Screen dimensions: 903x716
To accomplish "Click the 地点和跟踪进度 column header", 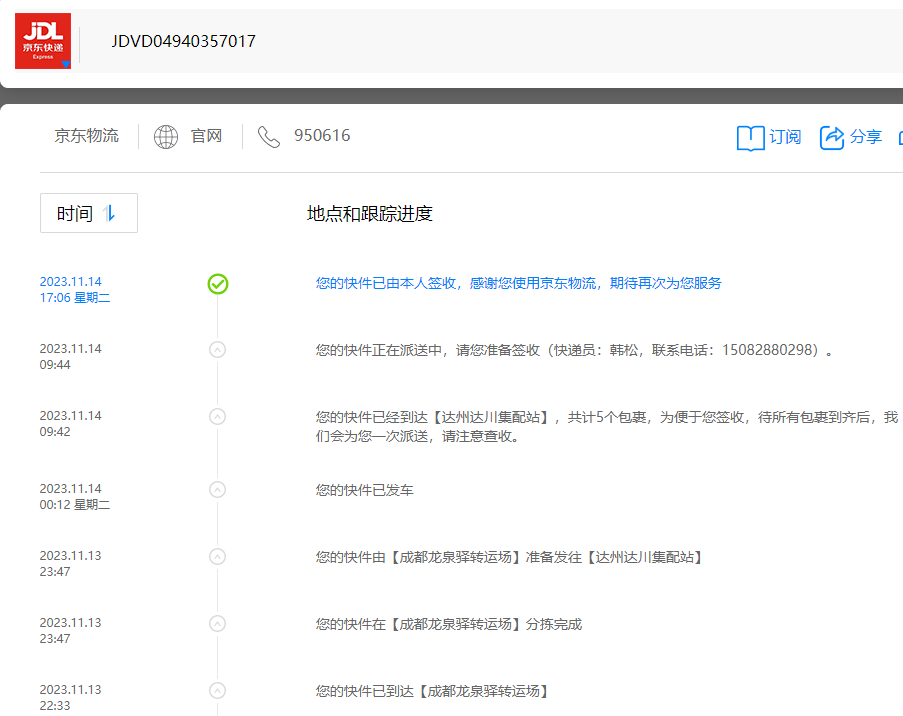I will tap(369, 214).
